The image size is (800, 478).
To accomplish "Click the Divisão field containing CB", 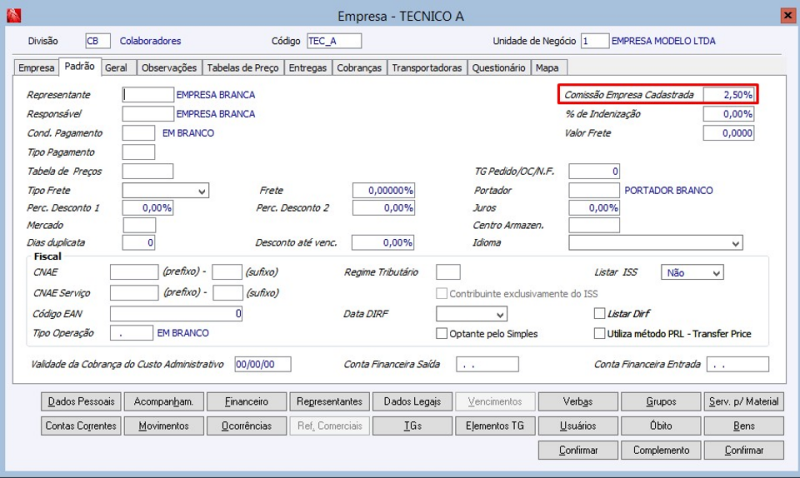I will tap(98, 41).
